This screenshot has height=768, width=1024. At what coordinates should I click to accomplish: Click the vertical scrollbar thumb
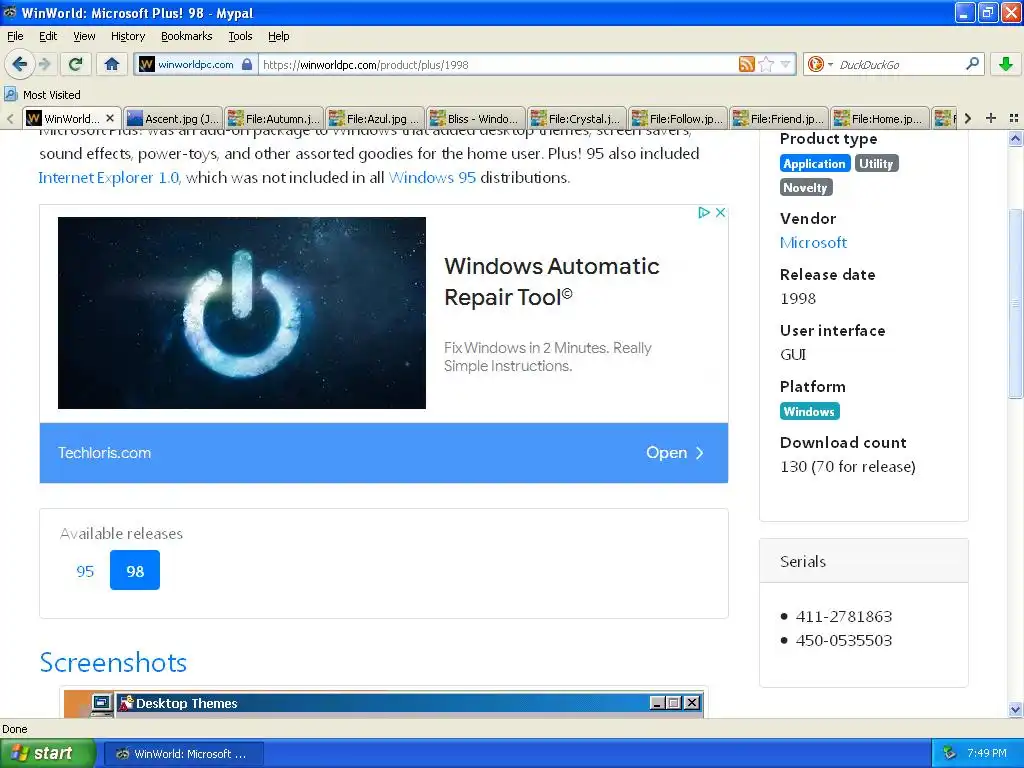[1015, 304]
